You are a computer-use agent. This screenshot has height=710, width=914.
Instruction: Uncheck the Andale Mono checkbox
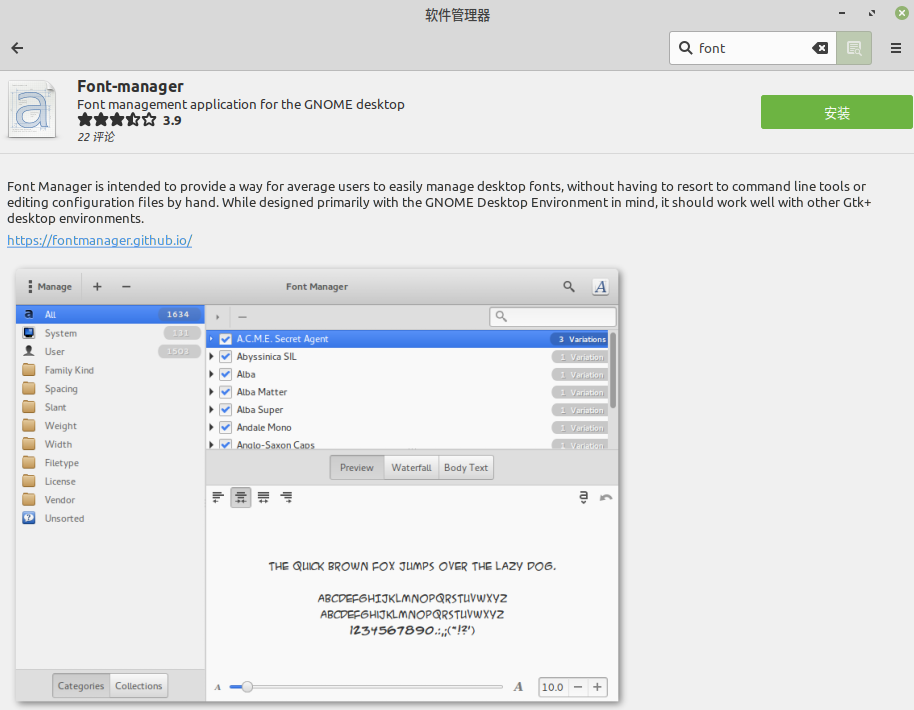point(226,427)
